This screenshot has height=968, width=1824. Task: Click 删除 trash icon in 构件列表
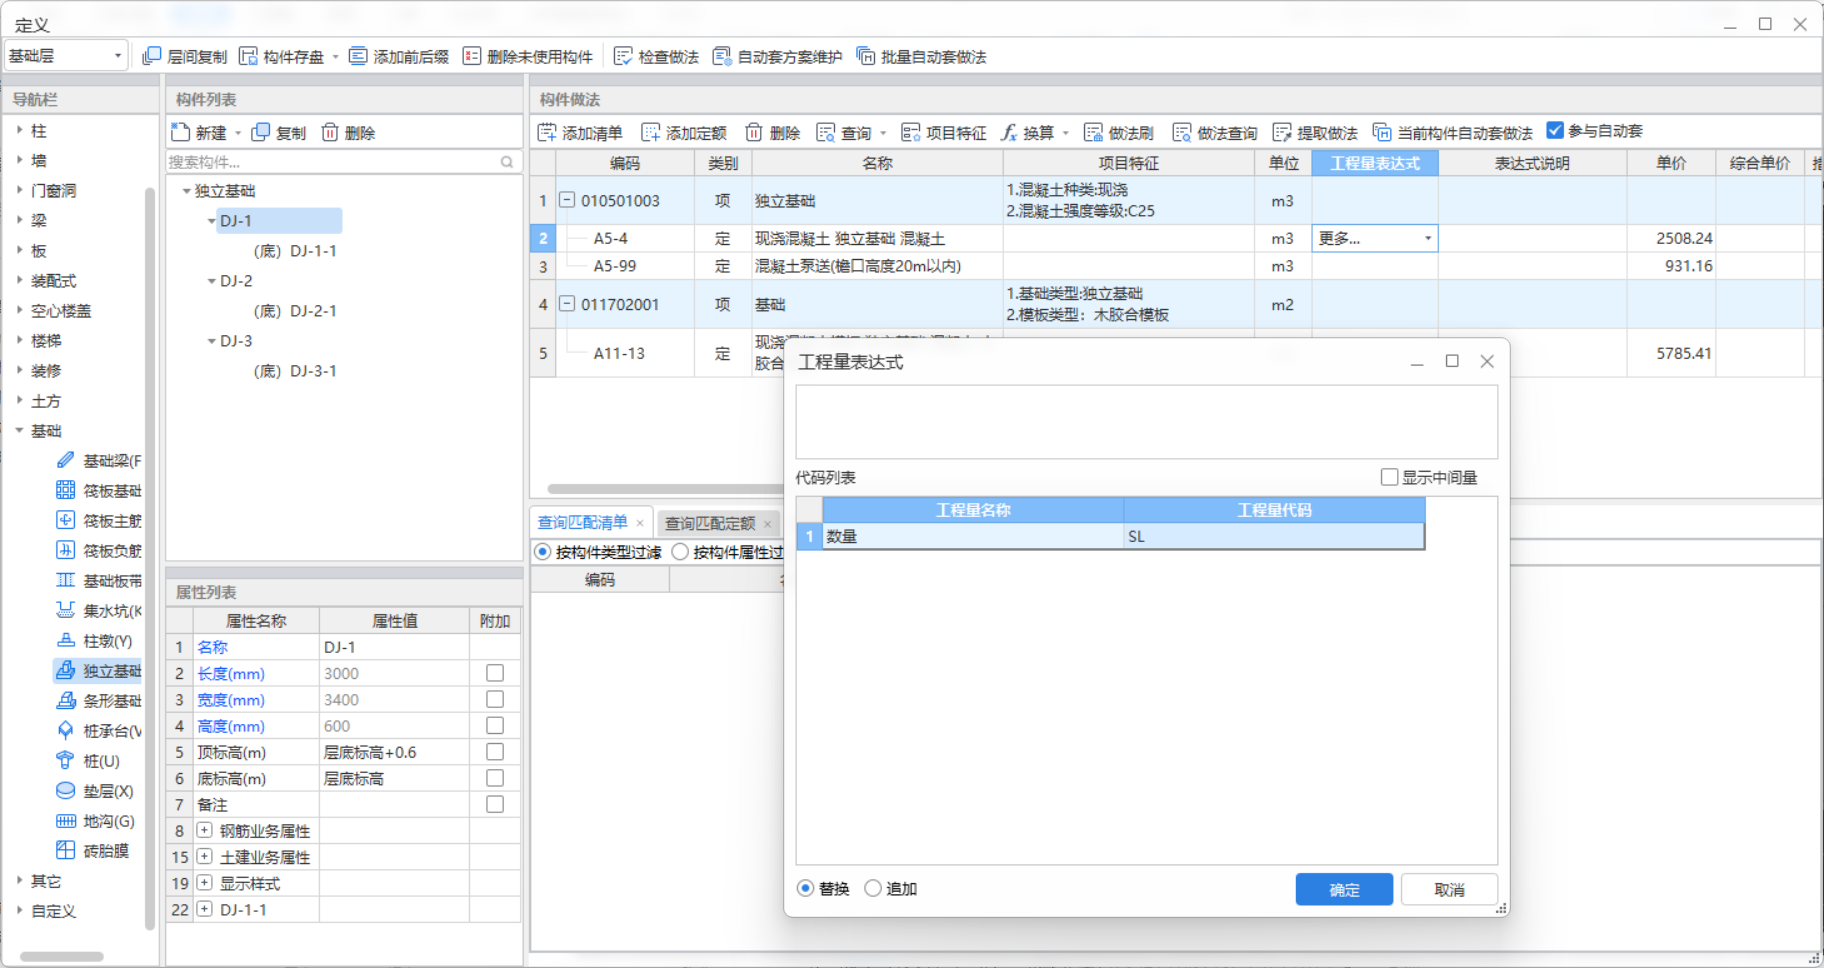click(330, 132)
